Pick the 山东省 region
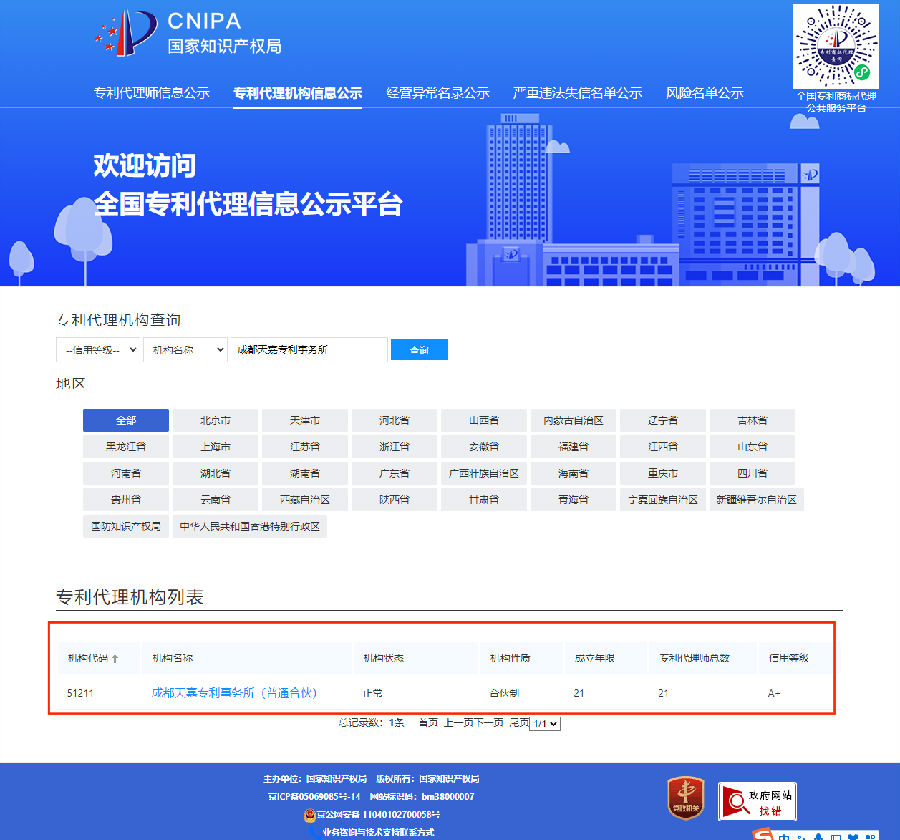The height and width of the screenshot is (840, 900). (x=752, y=446)
